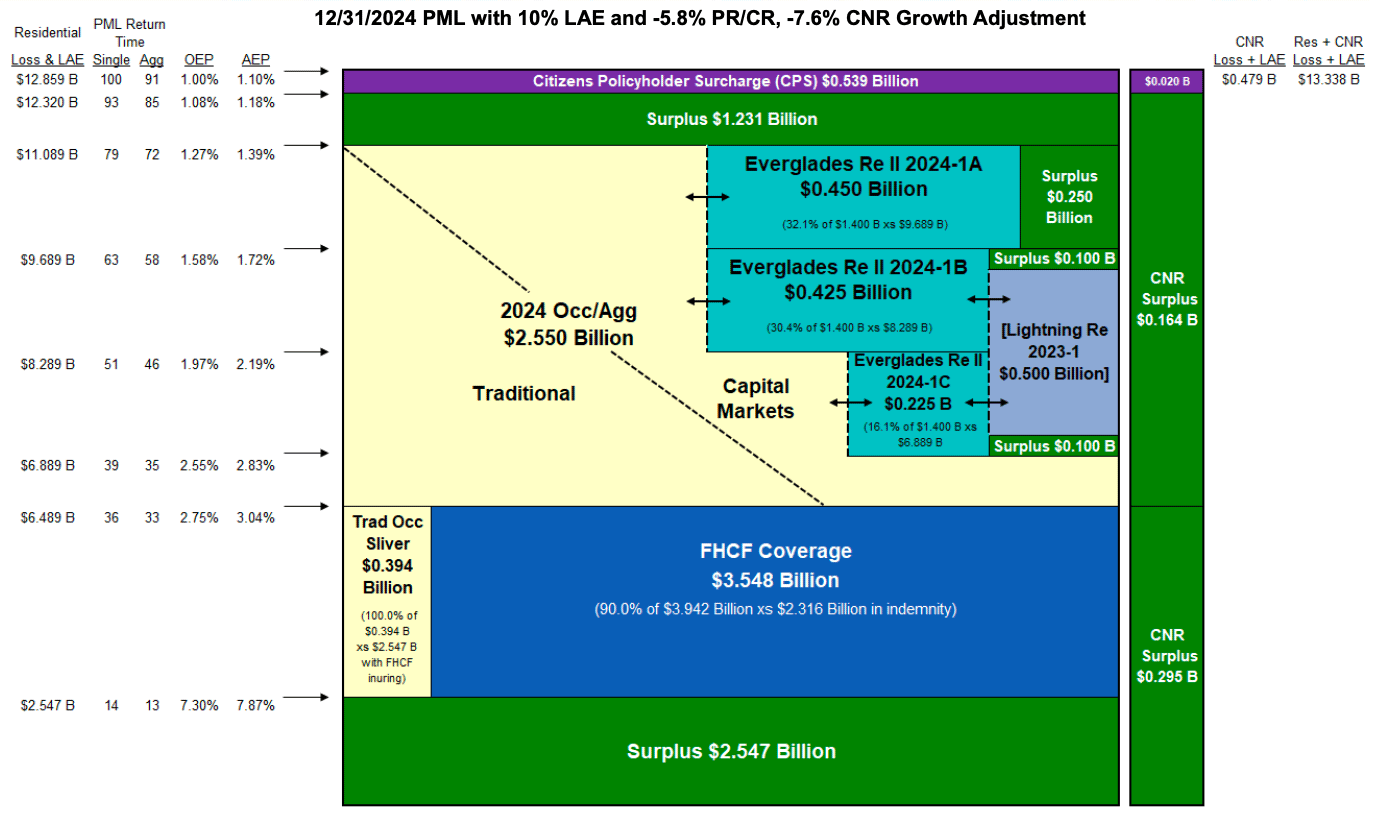Image resolution: width=1386 pixels, height=826 pixels.
Task: Select the Everglades Re II 2024-1C block
Action: (918, 403)
